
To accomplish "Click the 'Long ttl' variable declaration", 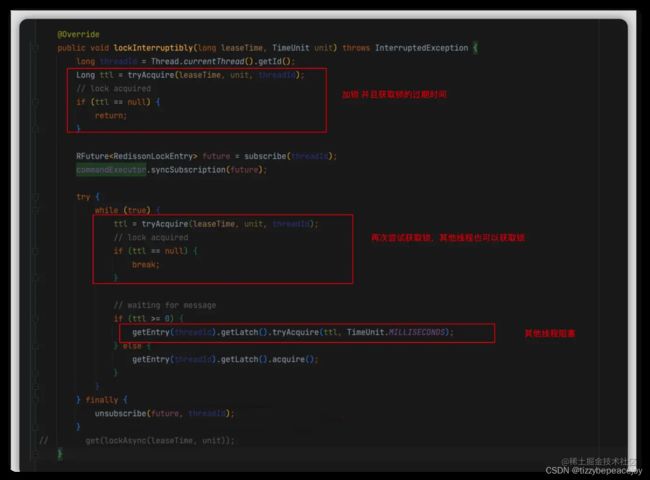I will point(95,75).
